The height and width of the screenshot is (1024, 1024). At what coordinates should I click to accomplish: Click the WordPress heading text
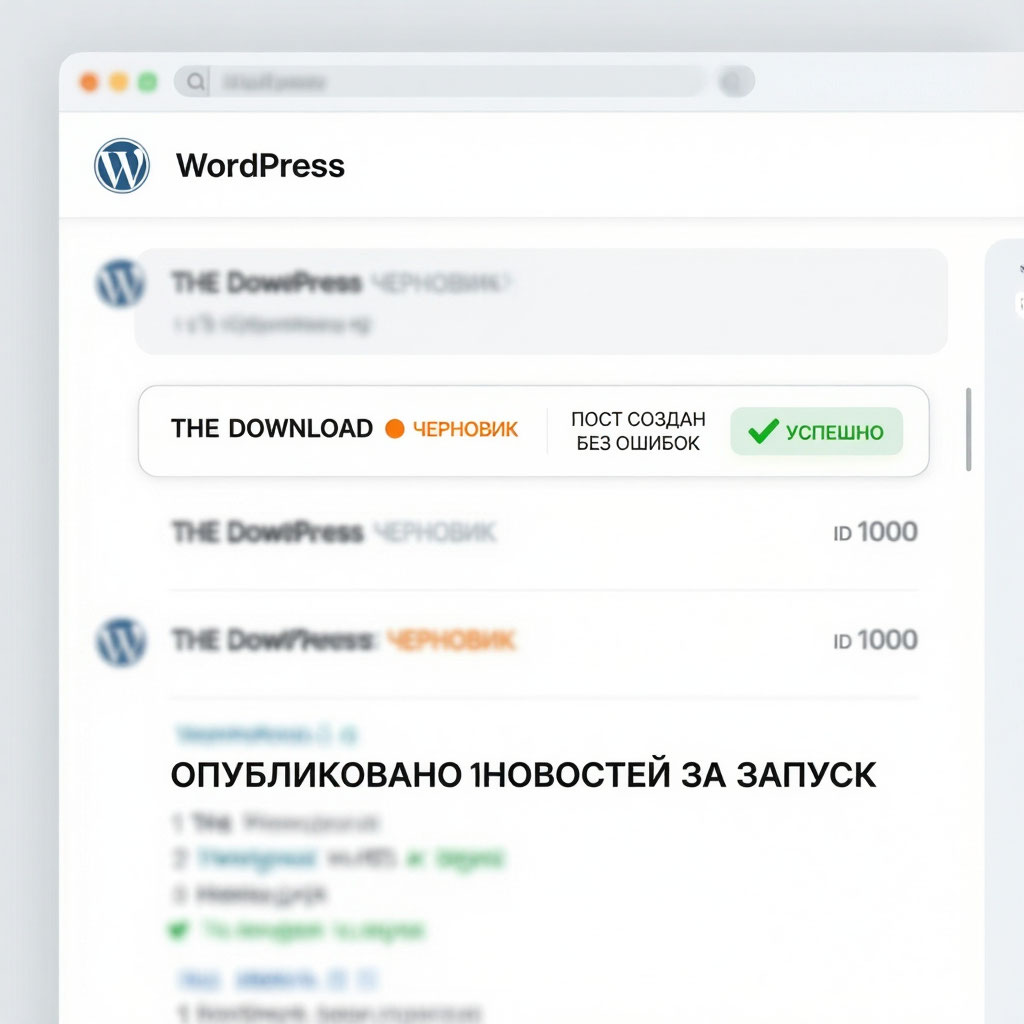click(x=260, y=165)
